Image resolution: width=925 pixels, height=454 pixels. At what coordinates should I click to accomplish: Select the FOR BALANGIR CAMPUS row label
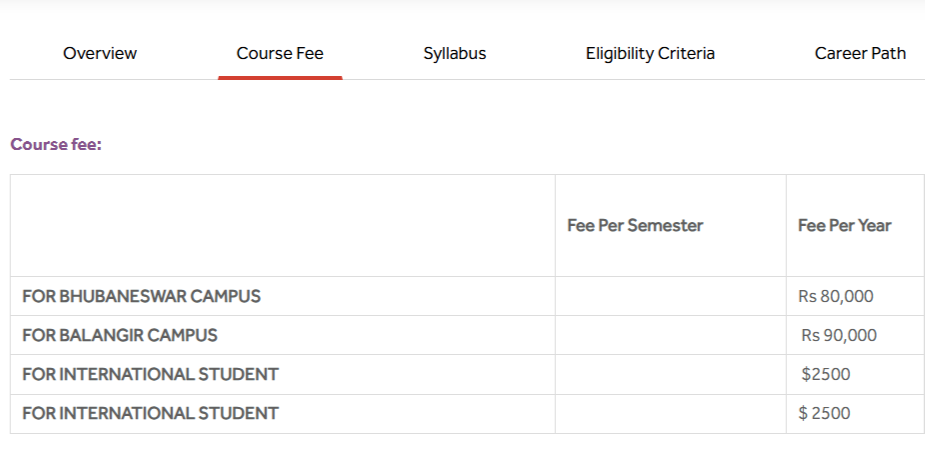[120, 335]
